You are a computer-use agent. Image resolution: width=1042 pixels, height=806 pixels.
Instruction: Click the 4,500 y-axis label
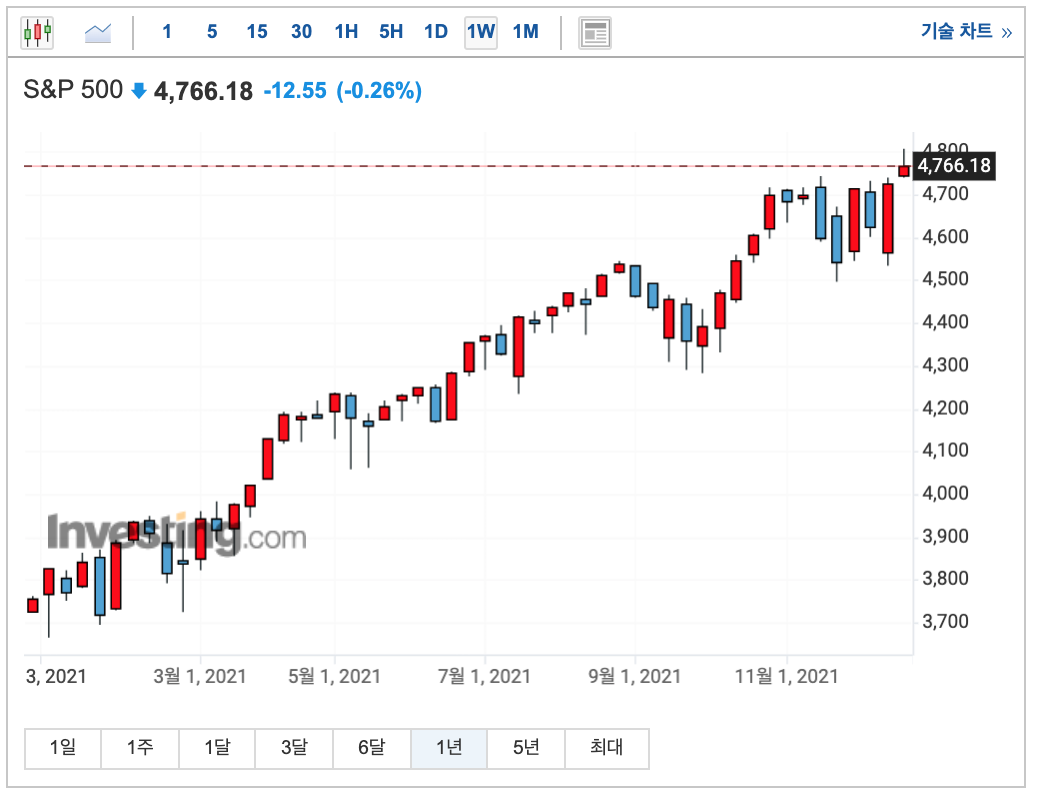[x=945, y=279]
